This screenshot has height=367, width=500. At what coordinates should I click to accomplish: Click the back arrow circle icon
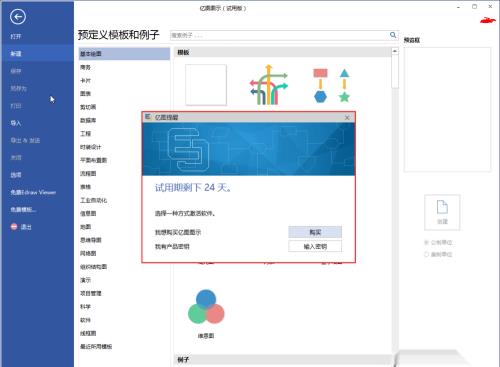(18, 16)
